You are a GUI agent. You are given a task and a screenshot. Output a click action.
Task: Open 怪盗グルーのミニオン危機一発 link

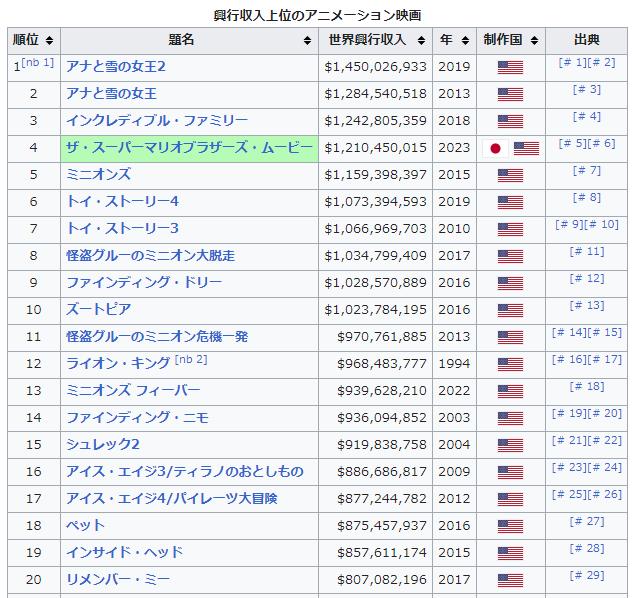[x=157, y=337]
